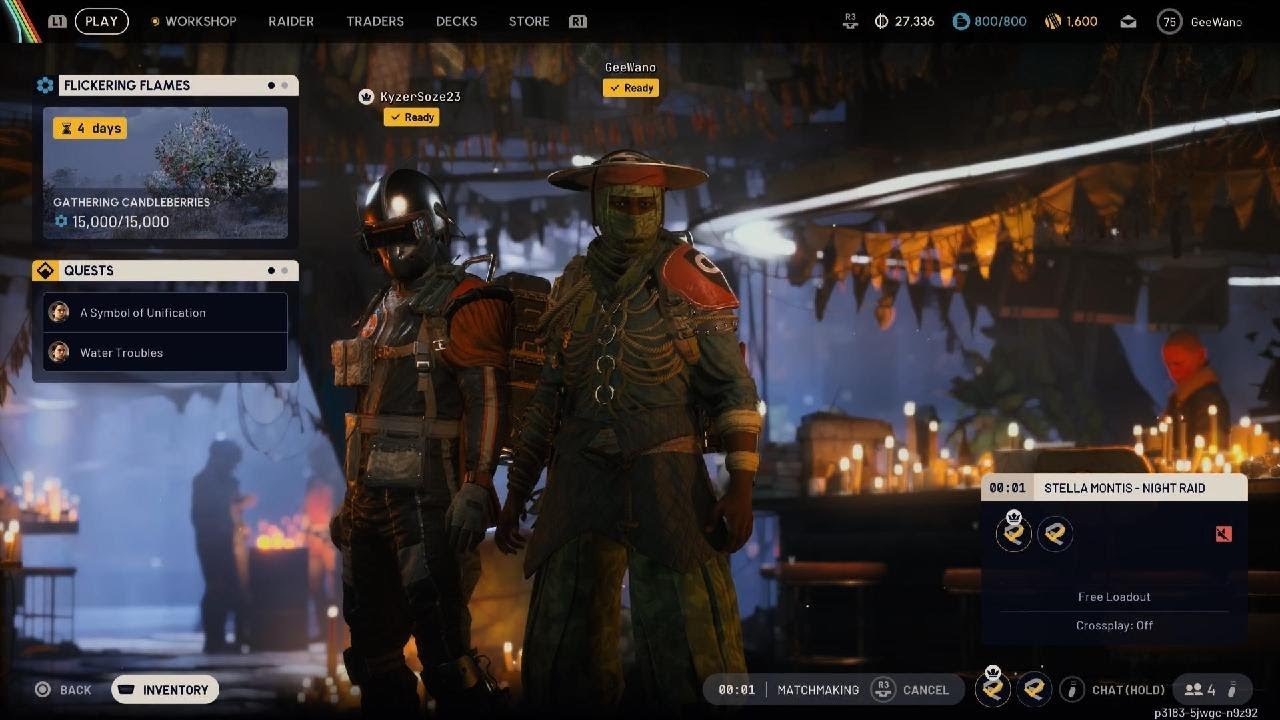Switch to the PLAY tab
Screen dimensions: 1280x720
tap(101, 21)
